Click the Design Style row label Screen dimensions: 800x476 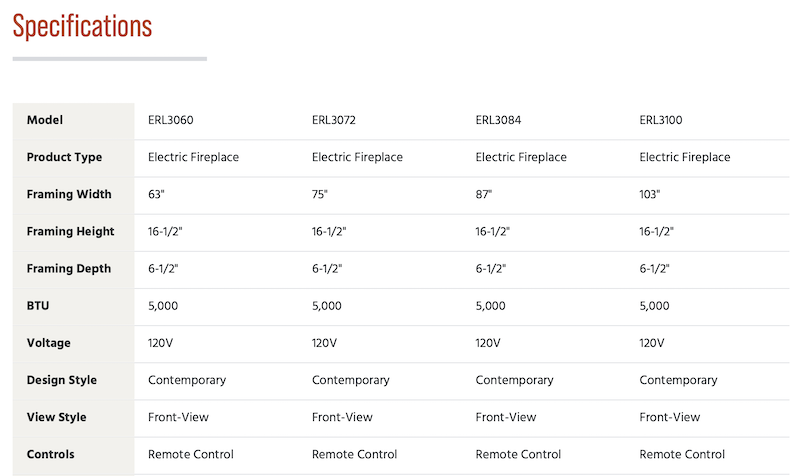click(62, 380)
